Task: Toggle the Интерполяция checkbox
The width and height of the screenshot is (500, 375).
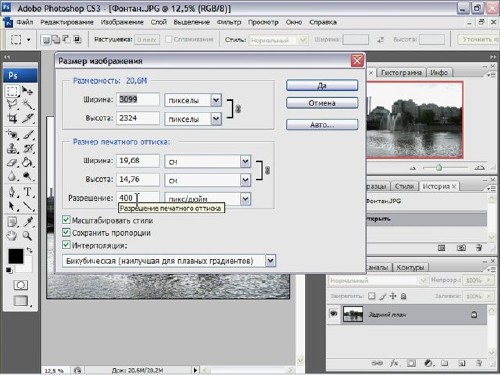Action: tap(66, 245)
